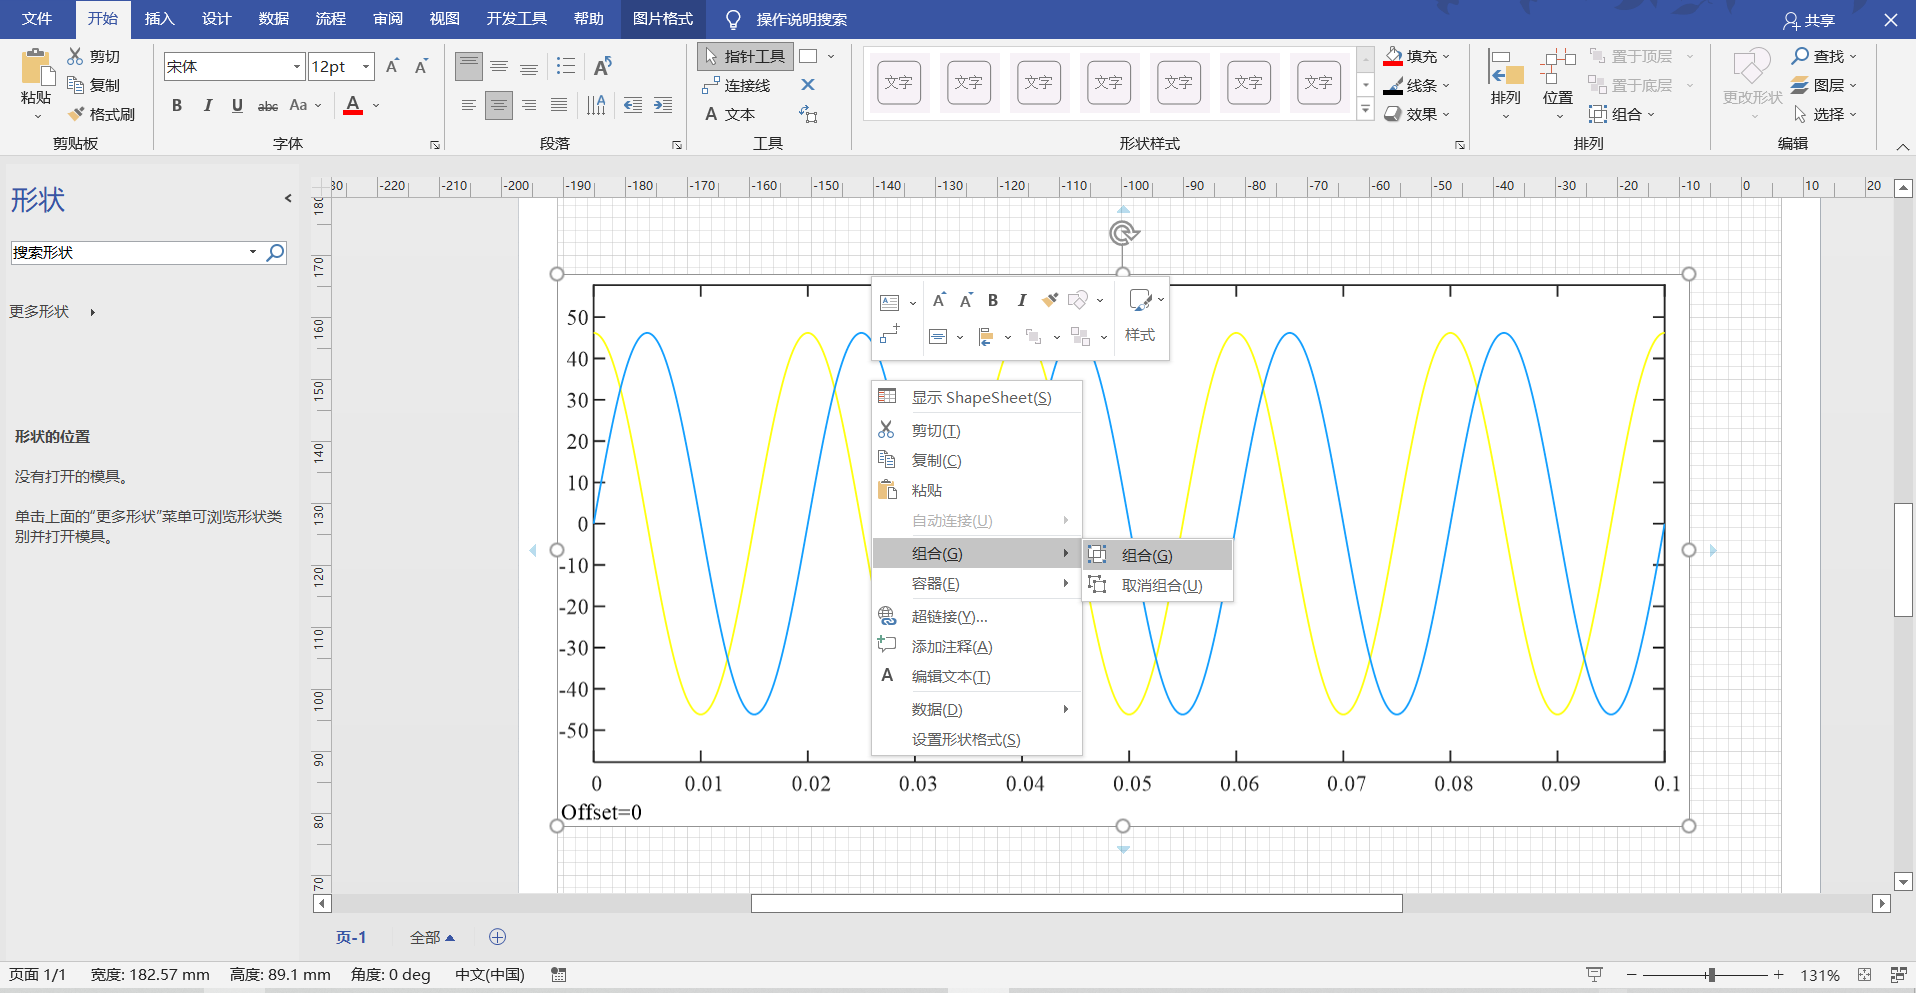
Task: Open the ribbon Group (组合) dropdown
Action: pos(1622,114)
